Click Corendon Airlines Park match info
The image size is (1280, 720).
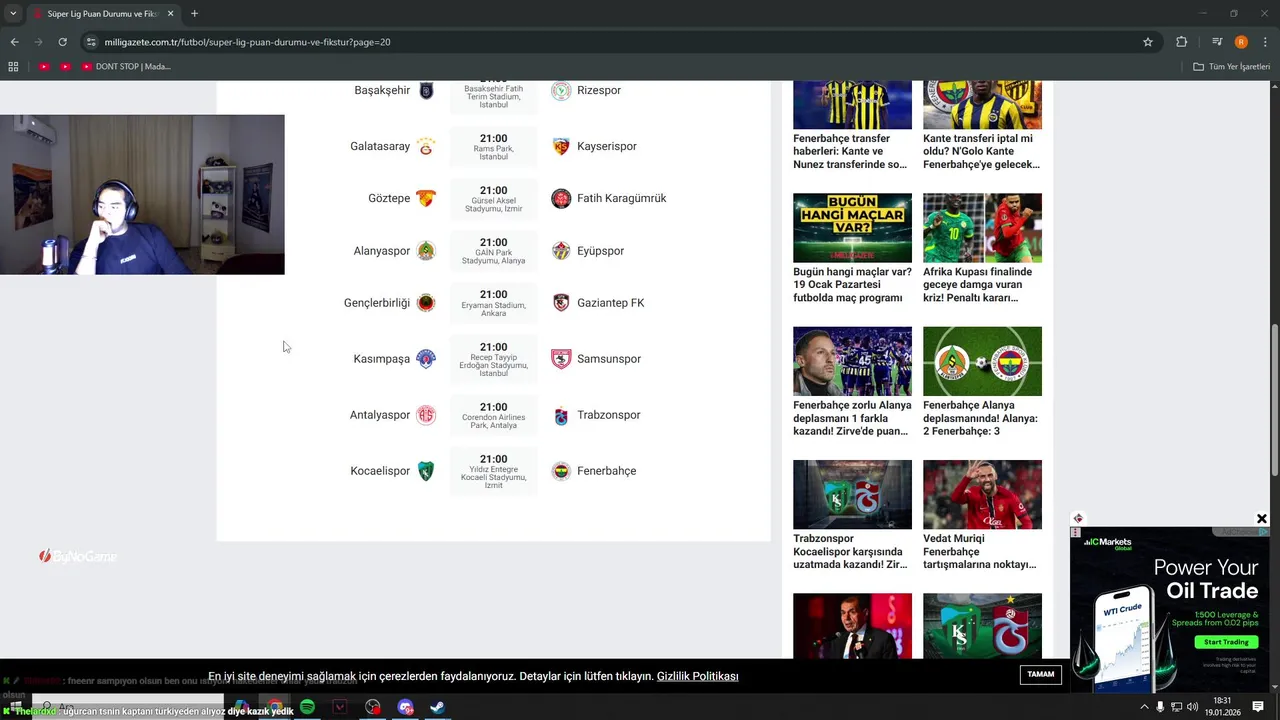pos(493,415)
